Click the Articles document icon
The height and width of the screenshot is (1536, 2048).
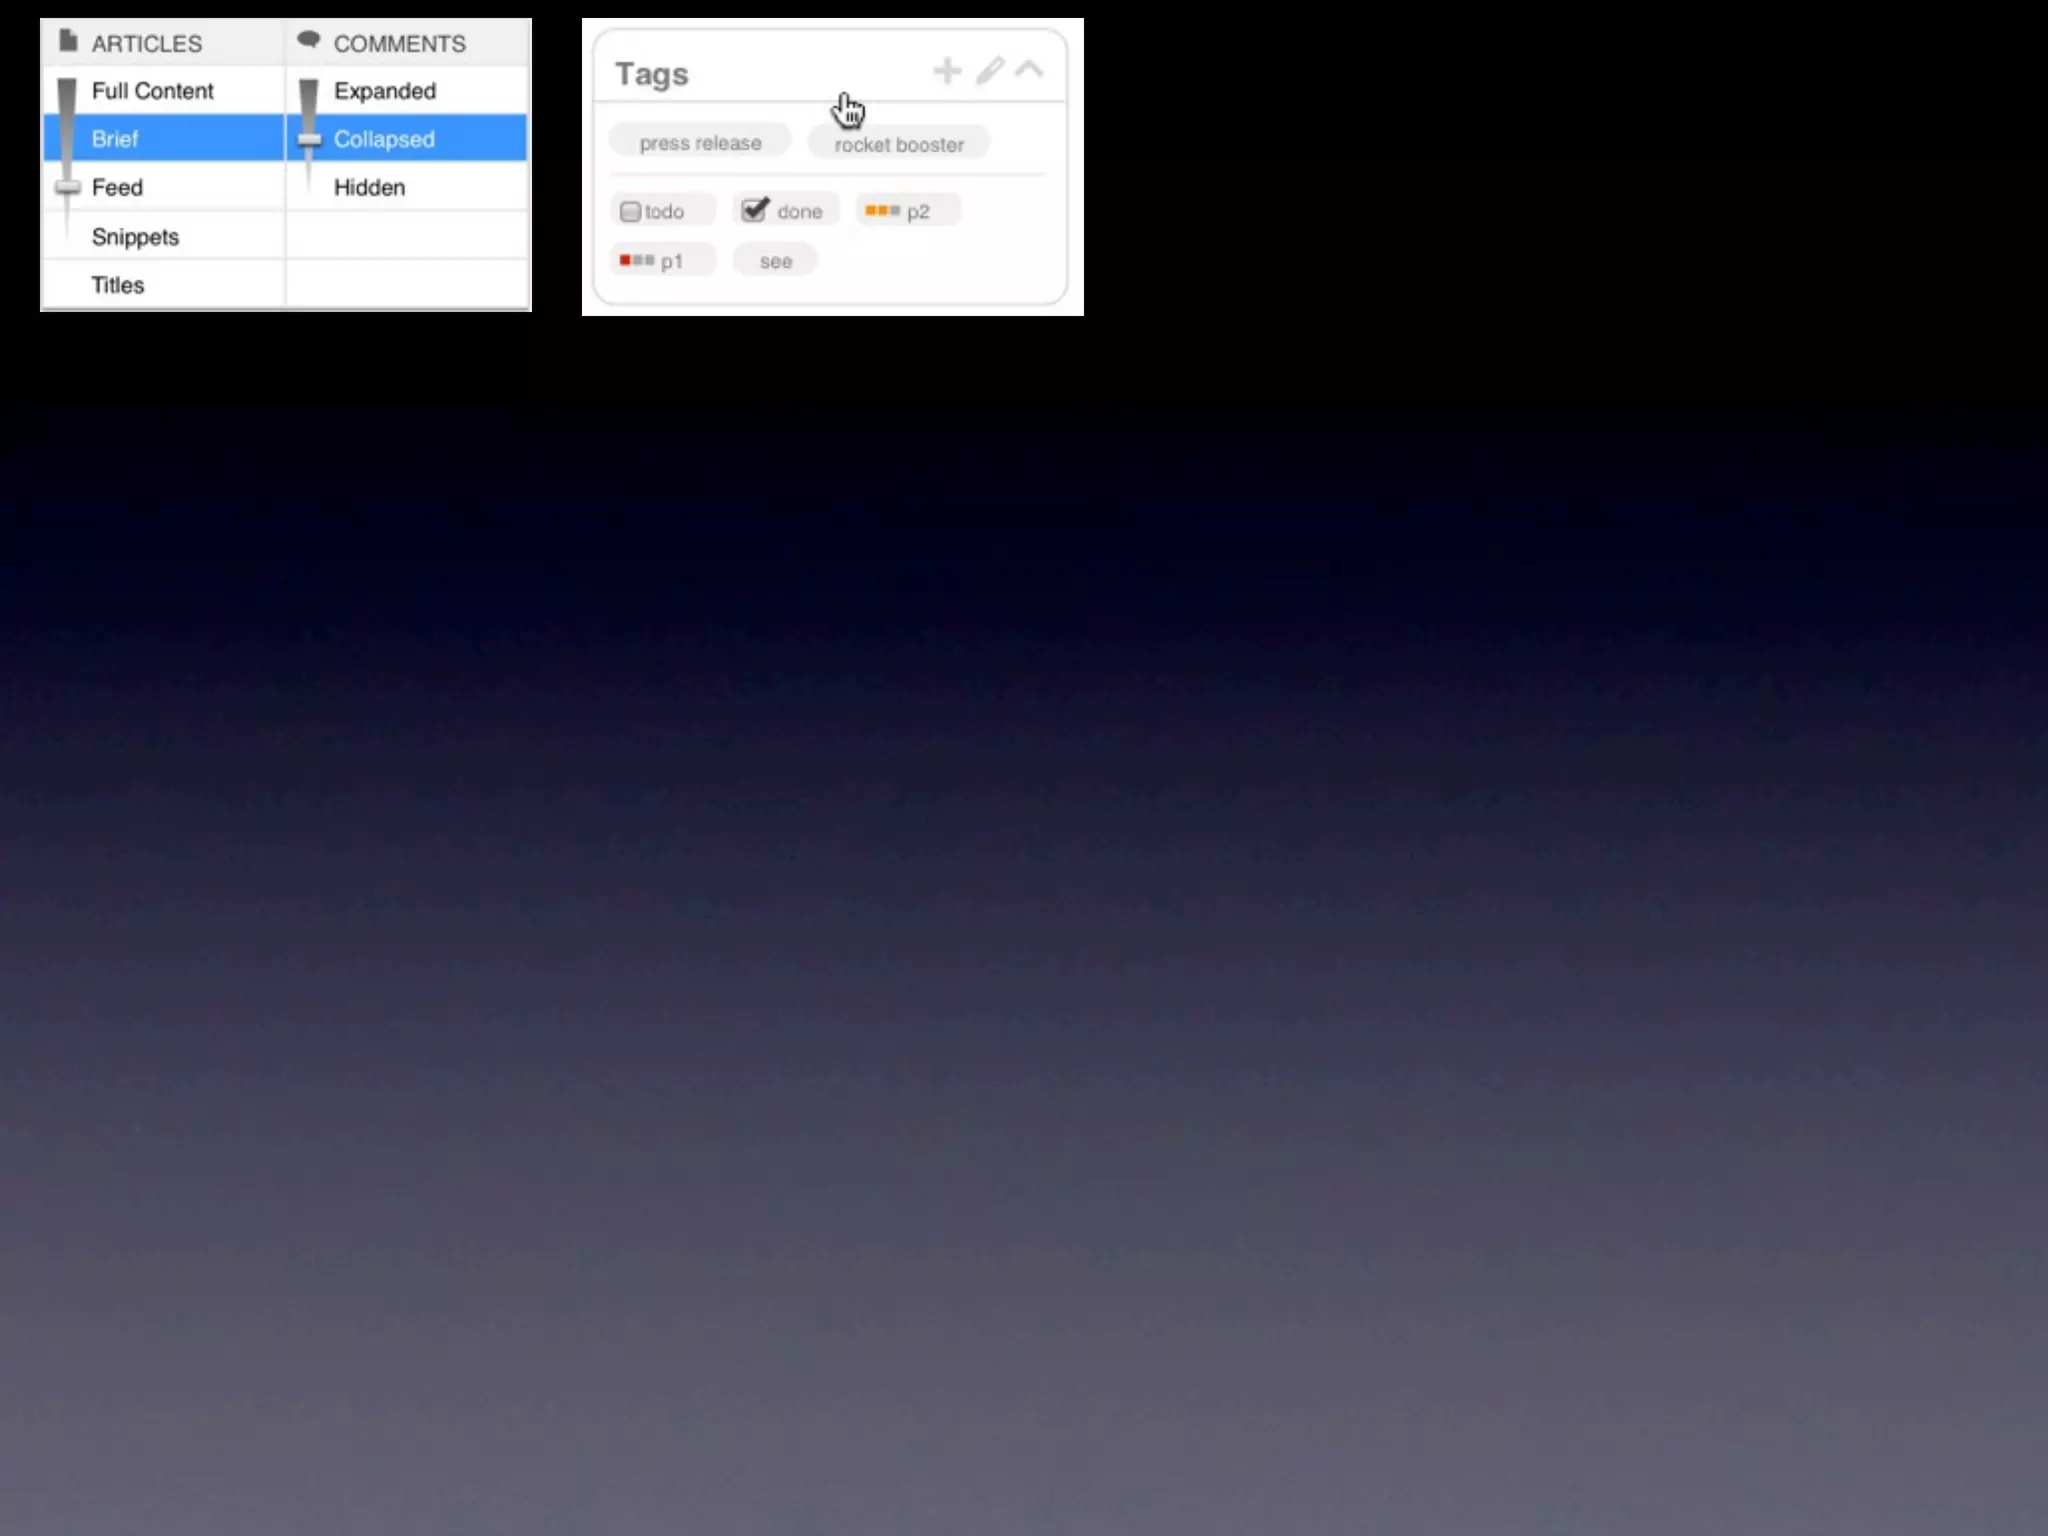pyautogui.click(x=68, y=41)
